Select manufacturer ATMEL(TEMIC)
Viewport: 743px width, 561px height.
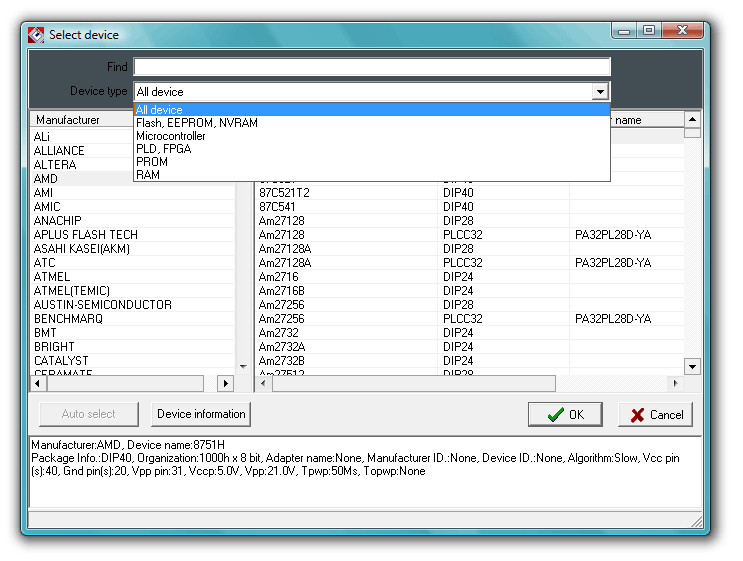click(133, 290)
